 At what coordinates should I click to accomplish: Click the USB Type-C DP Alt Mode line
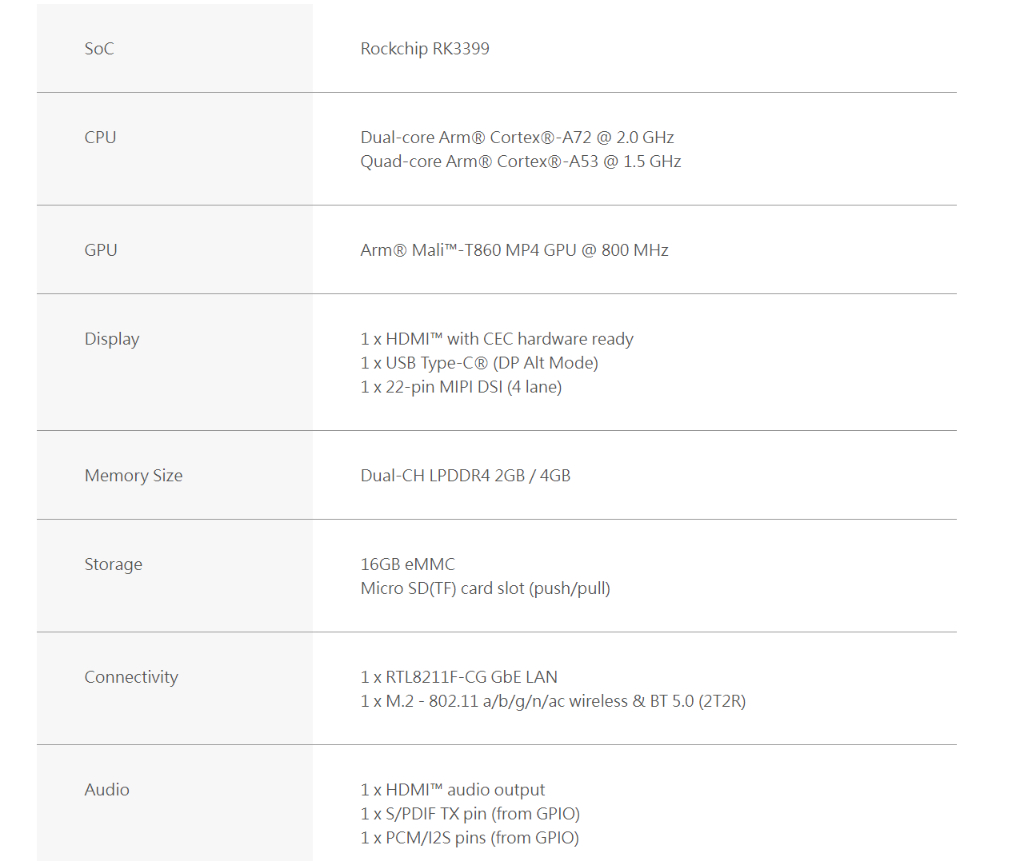(479, 363)
